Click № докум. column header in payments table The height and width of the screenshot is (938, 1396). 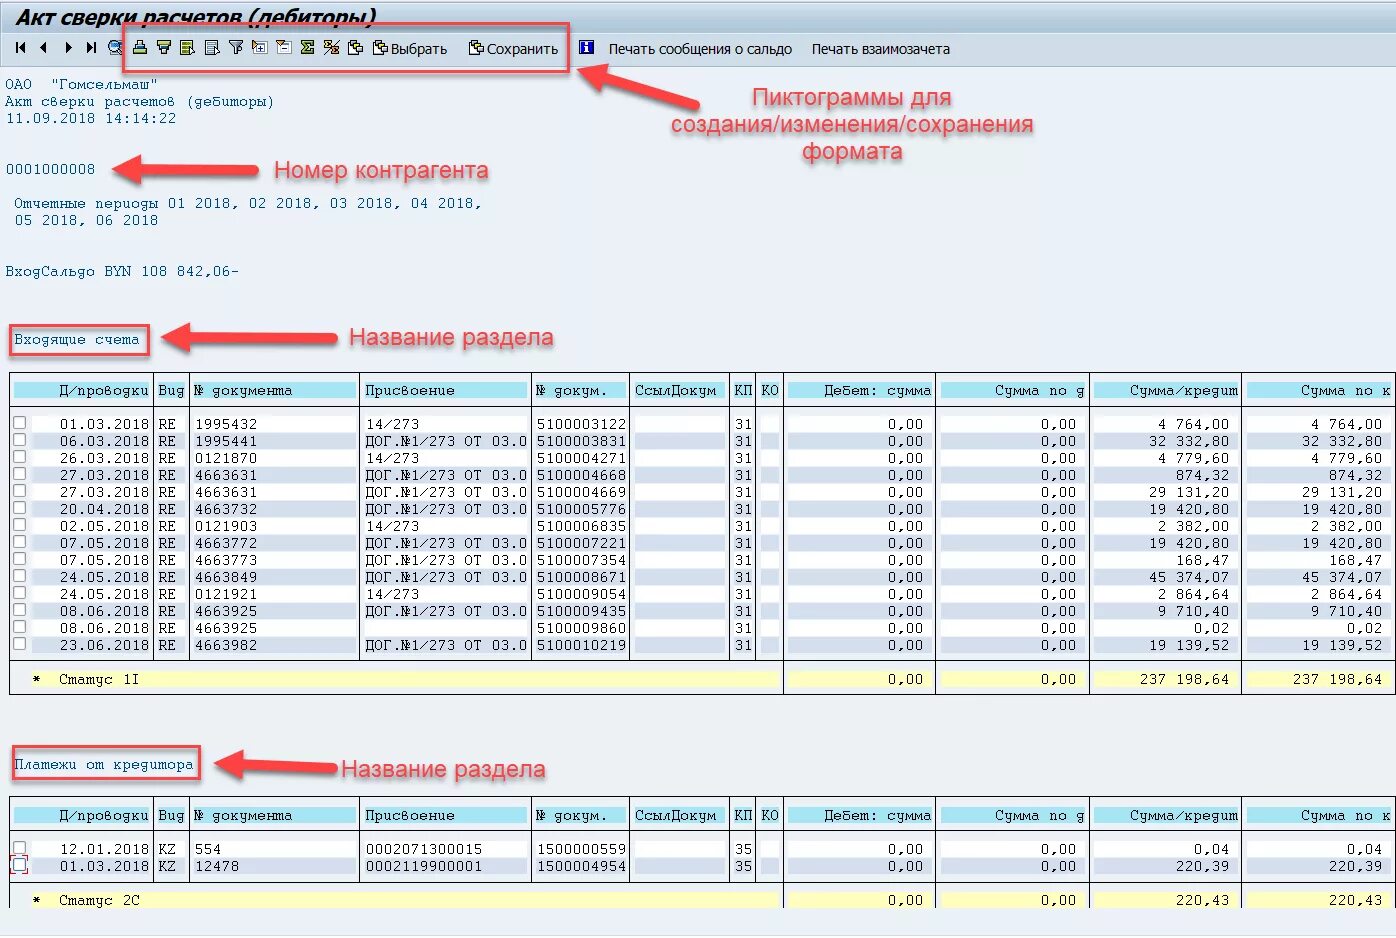coord(579,815)
